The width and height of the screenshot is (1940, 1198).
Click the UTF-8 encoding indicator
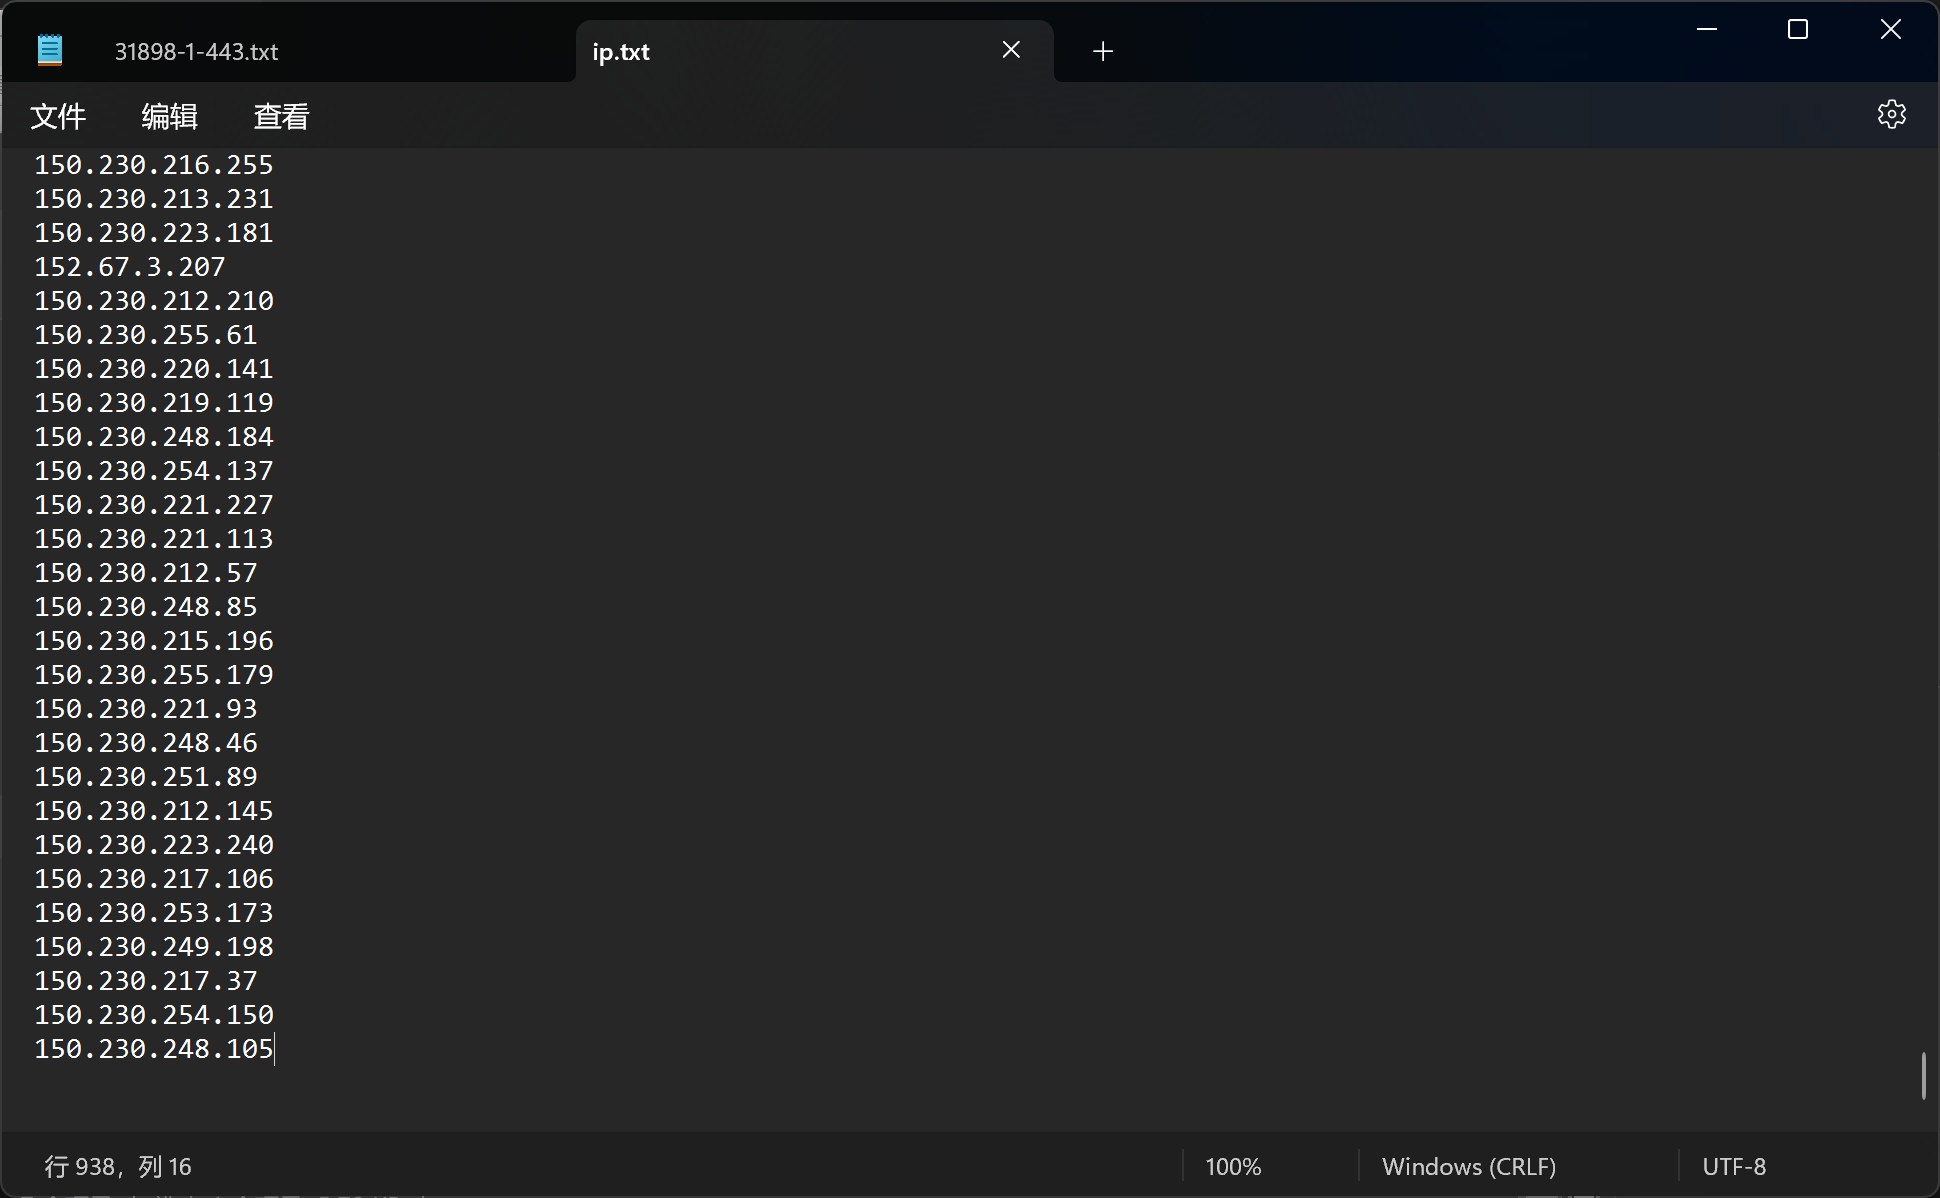tap(1733, 1166)
